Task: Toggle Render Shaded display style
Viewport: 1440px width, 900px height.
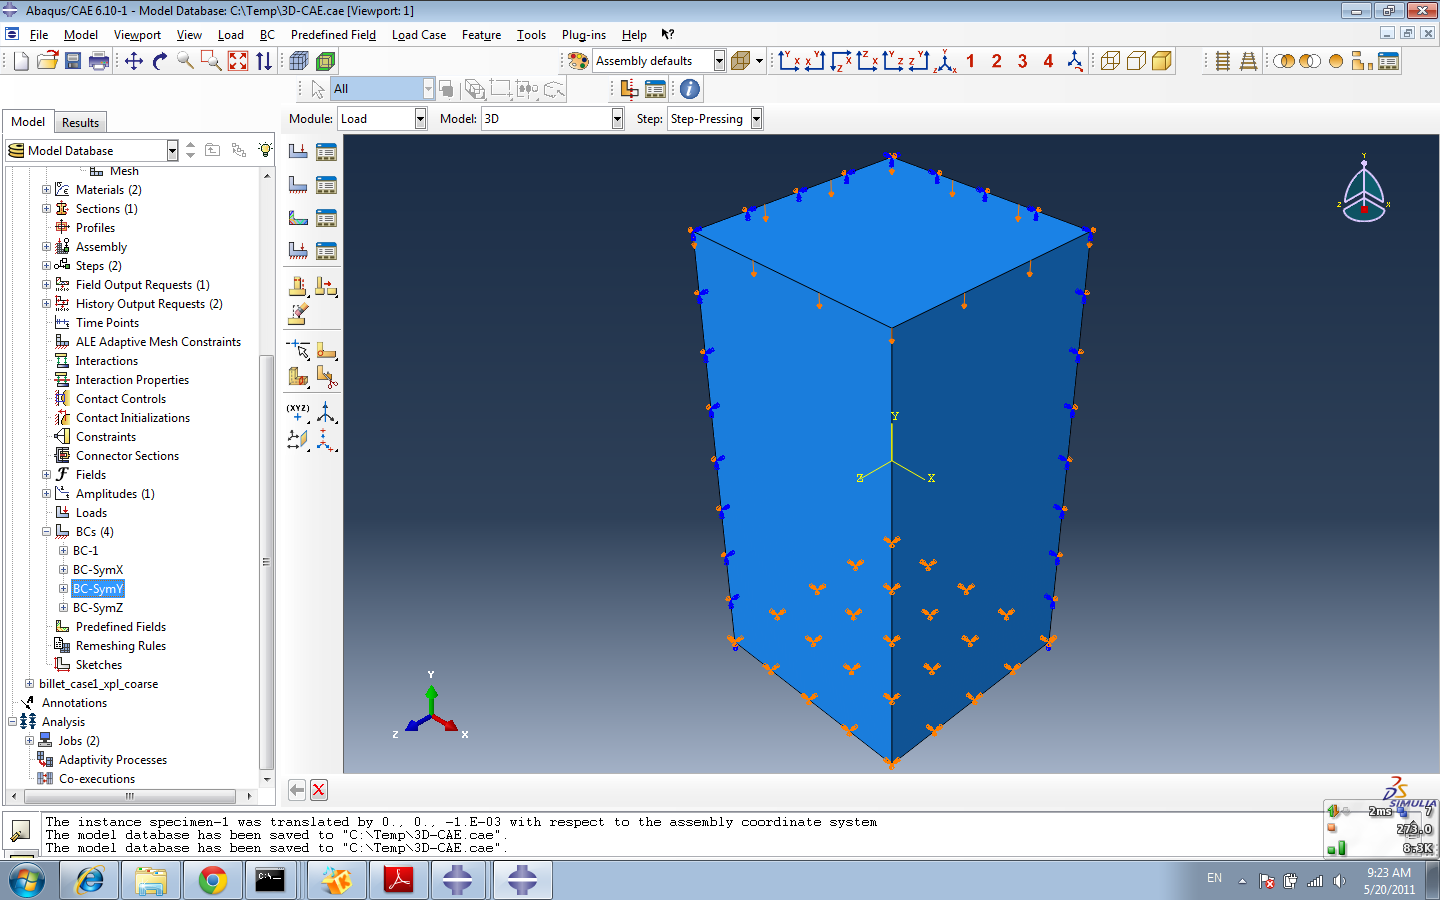Action: coord(1162,61)
